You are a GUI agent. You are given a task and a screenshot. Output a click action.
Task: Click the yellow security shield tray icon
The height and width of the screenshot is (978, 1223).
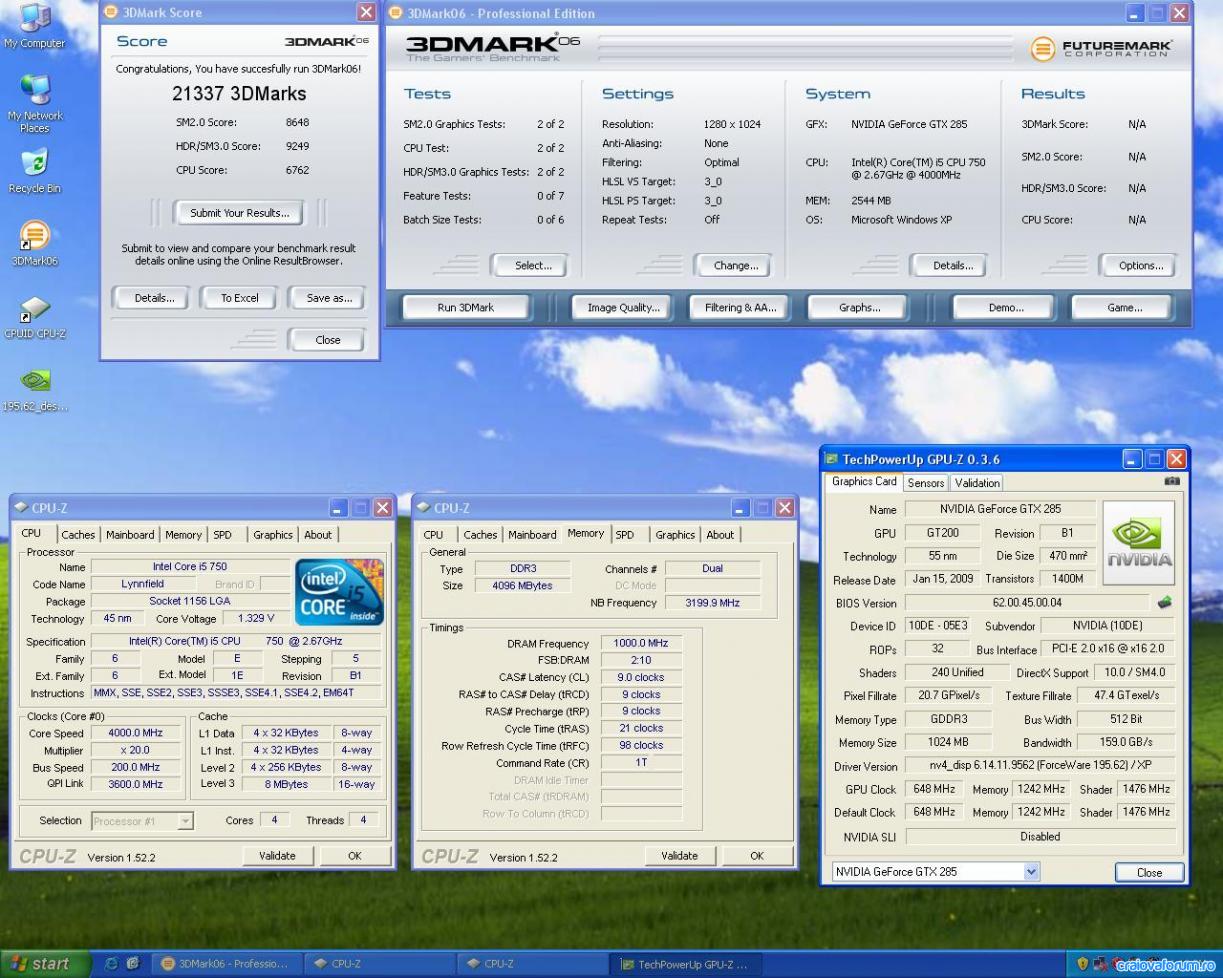pos(1083,964)
